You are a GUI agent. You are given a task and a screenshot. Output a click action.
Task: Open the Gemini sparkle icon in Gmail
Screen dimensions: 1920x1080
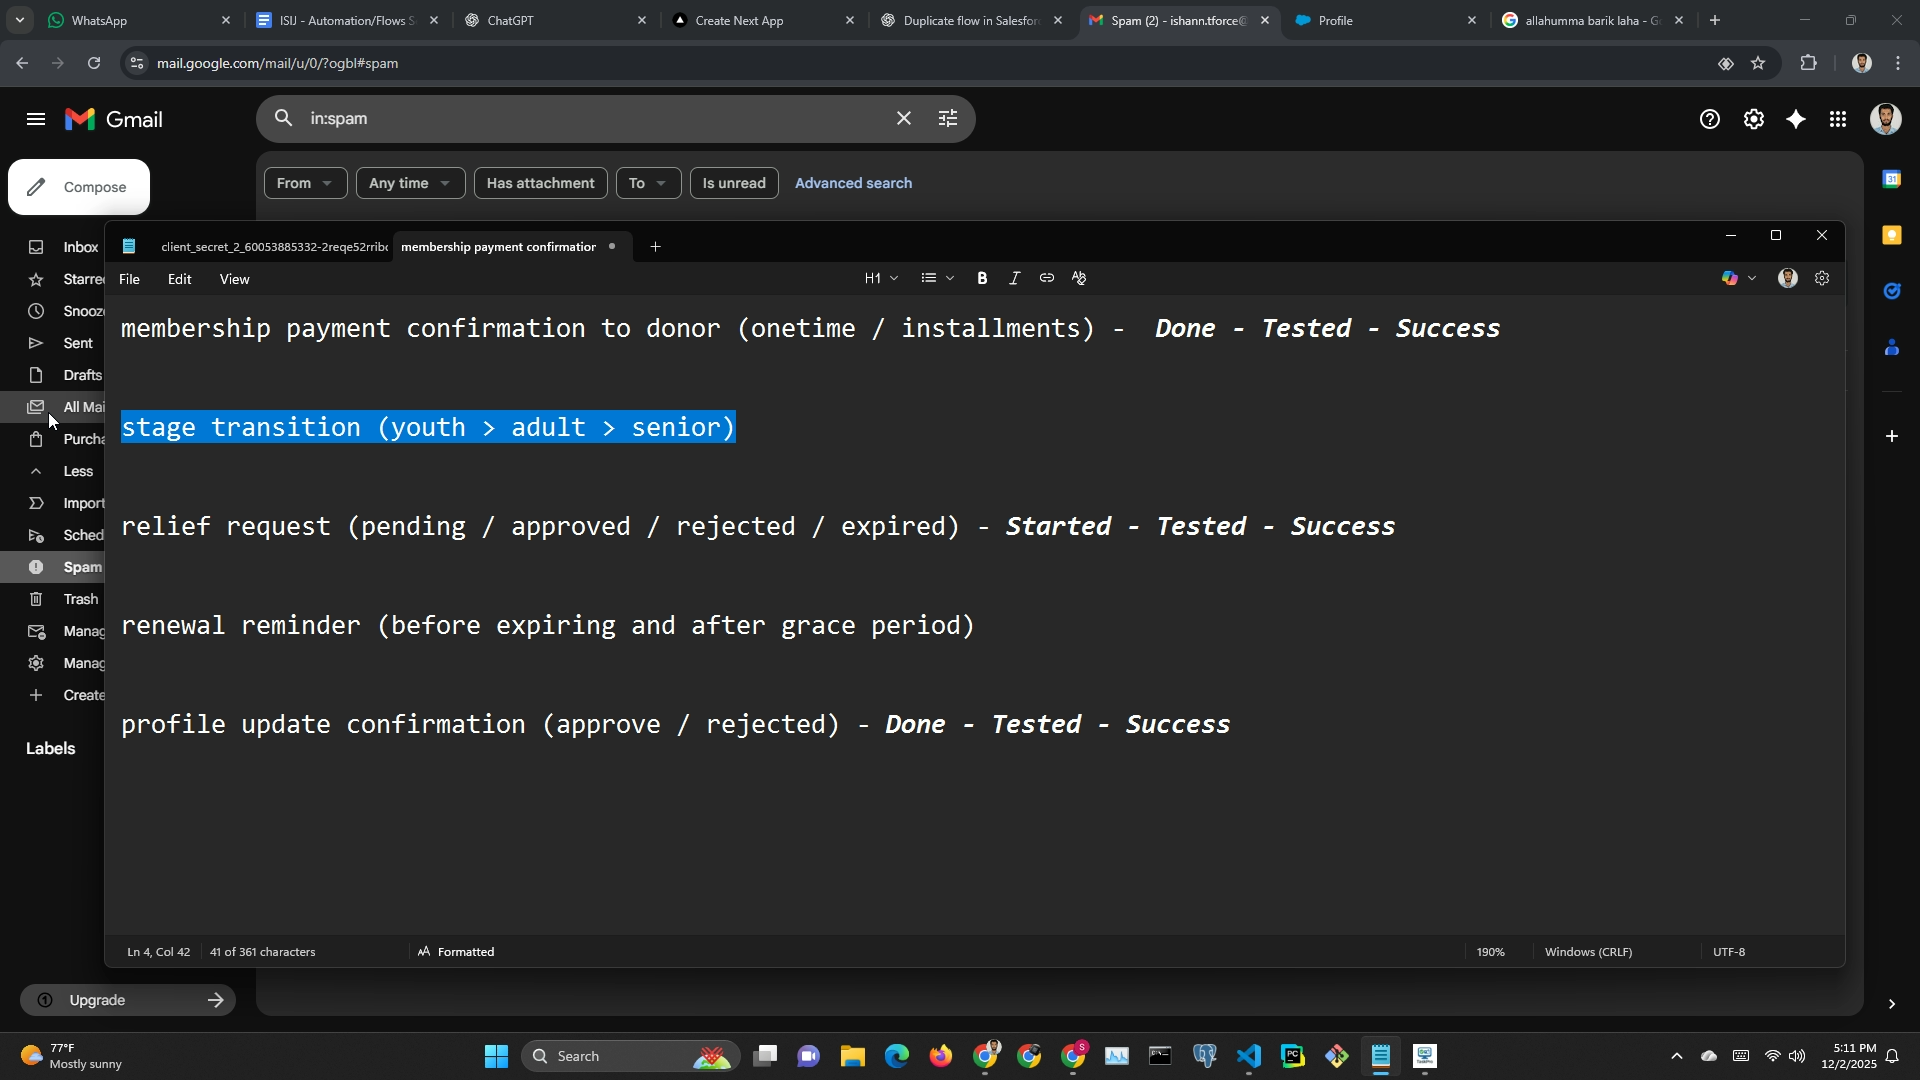pyautogui.click(x=1796, y=120)
